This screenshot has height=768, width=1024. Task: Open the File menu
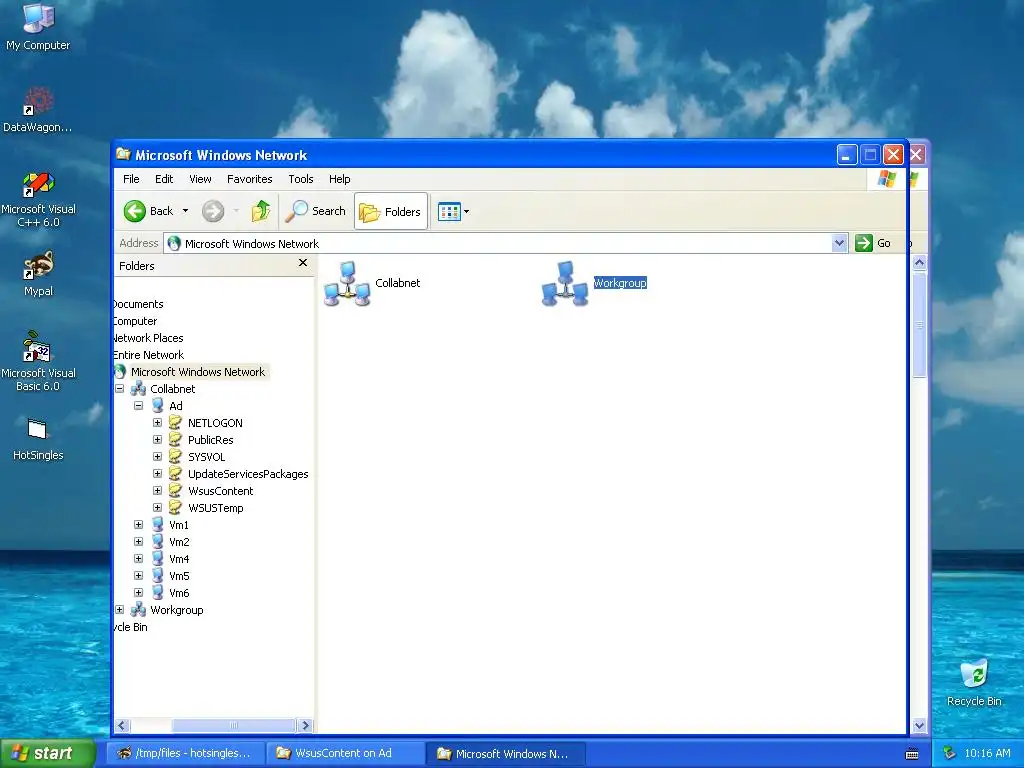(x=131, y=179)
